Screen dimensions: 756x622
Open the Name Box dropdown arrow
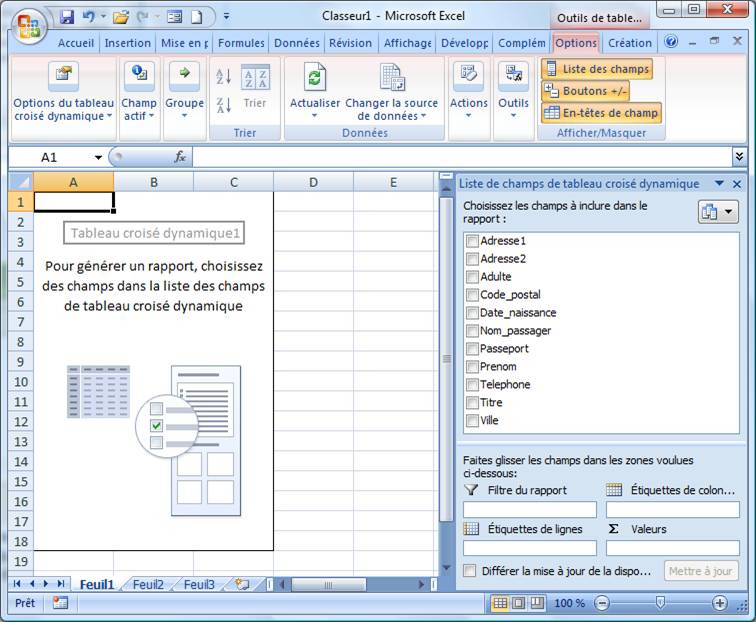[98, 157]
